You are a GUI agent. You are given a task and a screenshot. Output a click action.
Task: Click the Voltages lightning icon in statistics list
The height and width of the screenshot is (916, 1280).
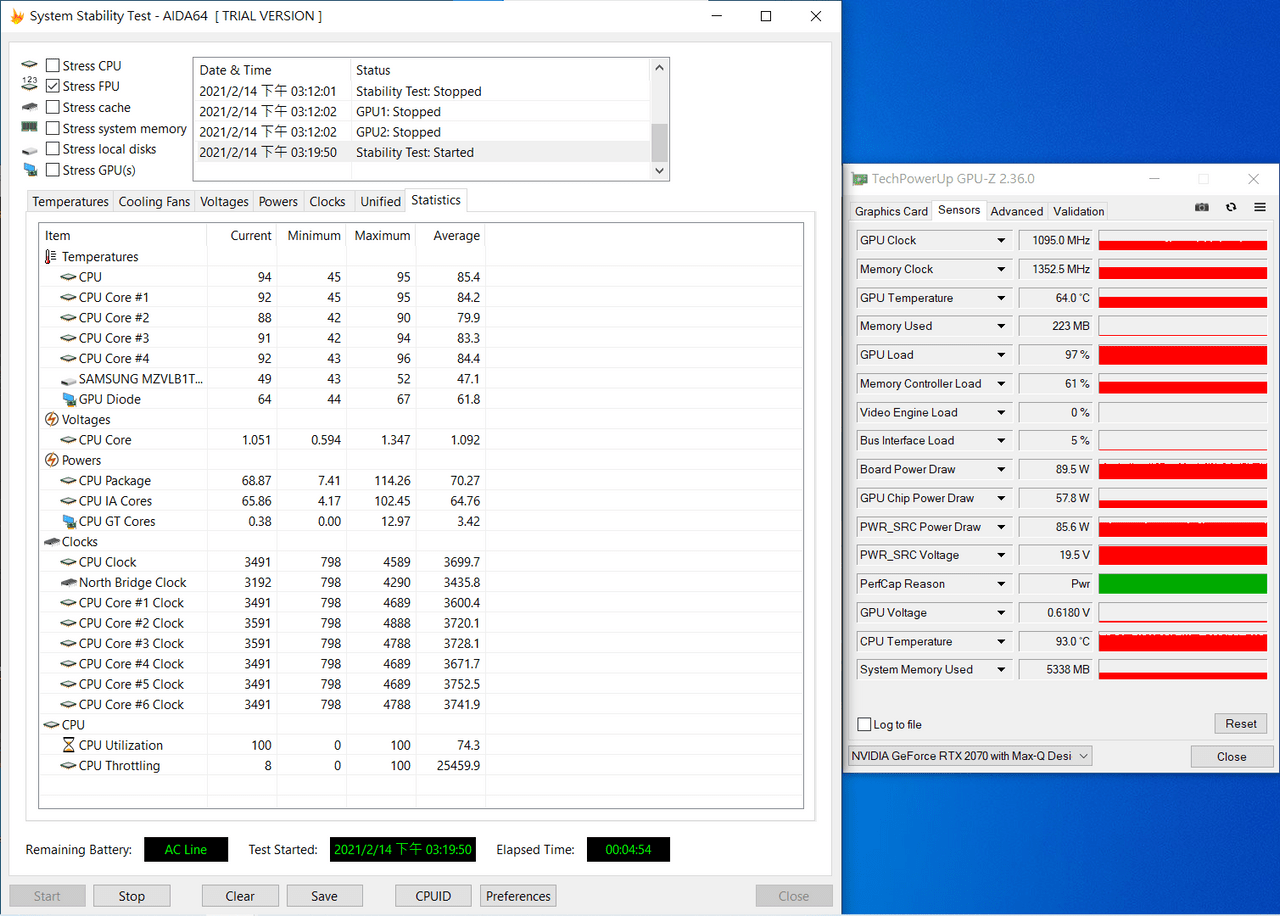coord(52,420)
